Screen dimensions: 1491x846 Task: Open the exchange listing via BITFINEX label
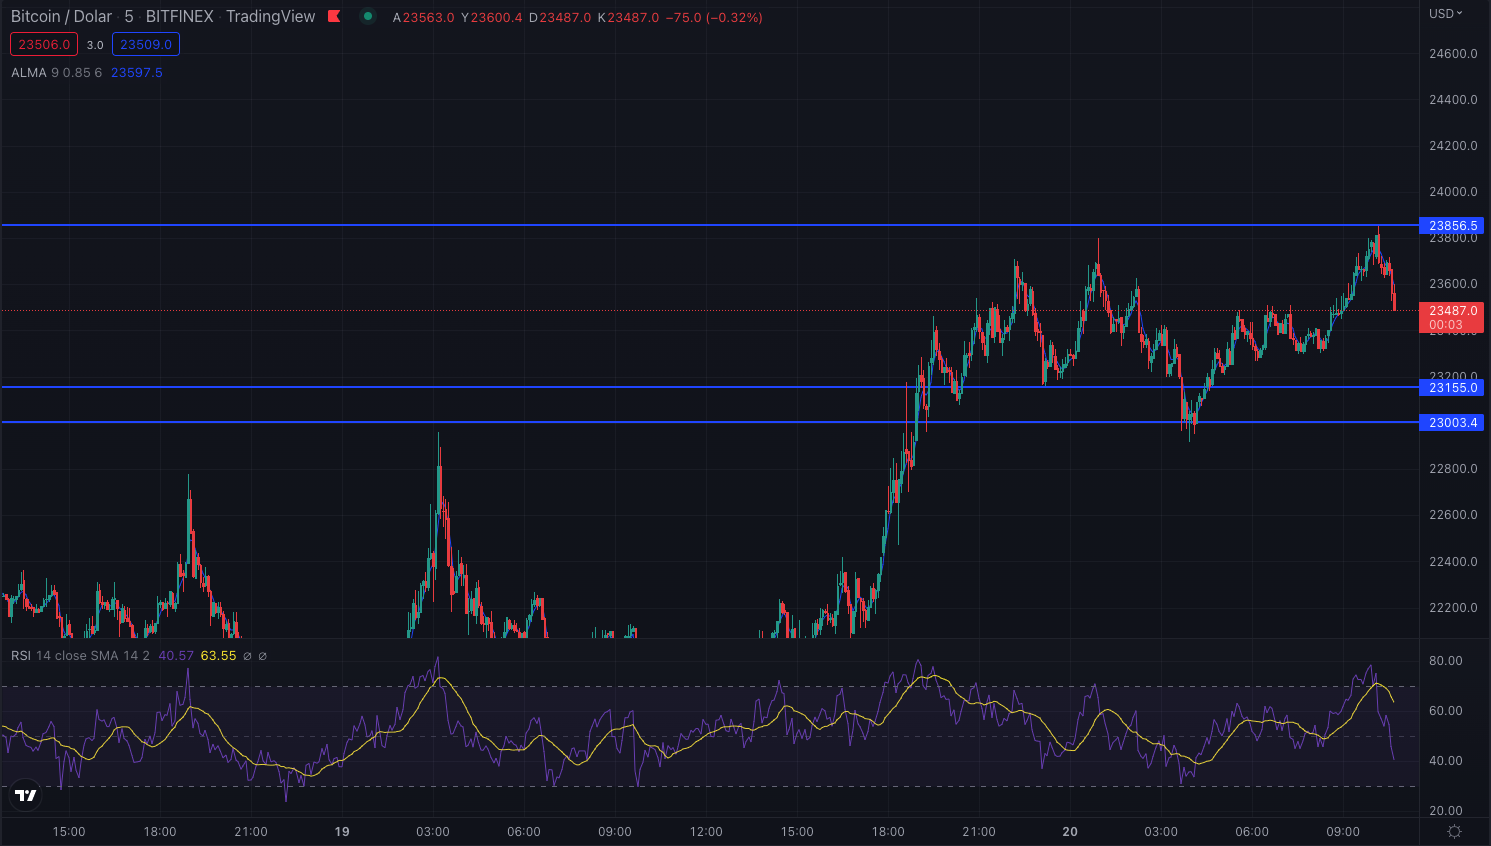(179, 16)
